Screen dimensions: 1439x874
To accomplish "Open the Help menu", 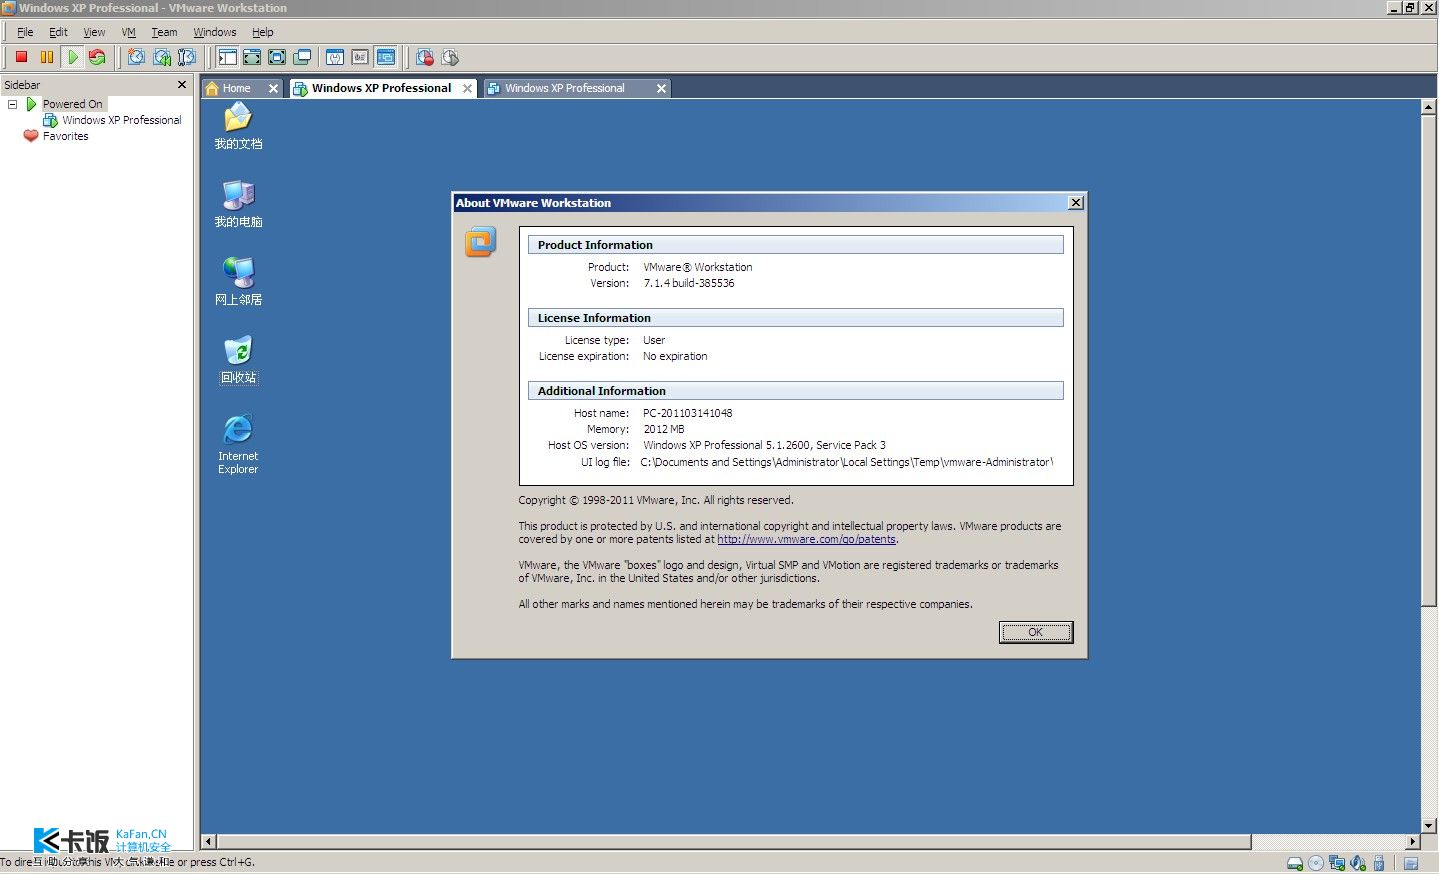I will [x=262, y=32].
